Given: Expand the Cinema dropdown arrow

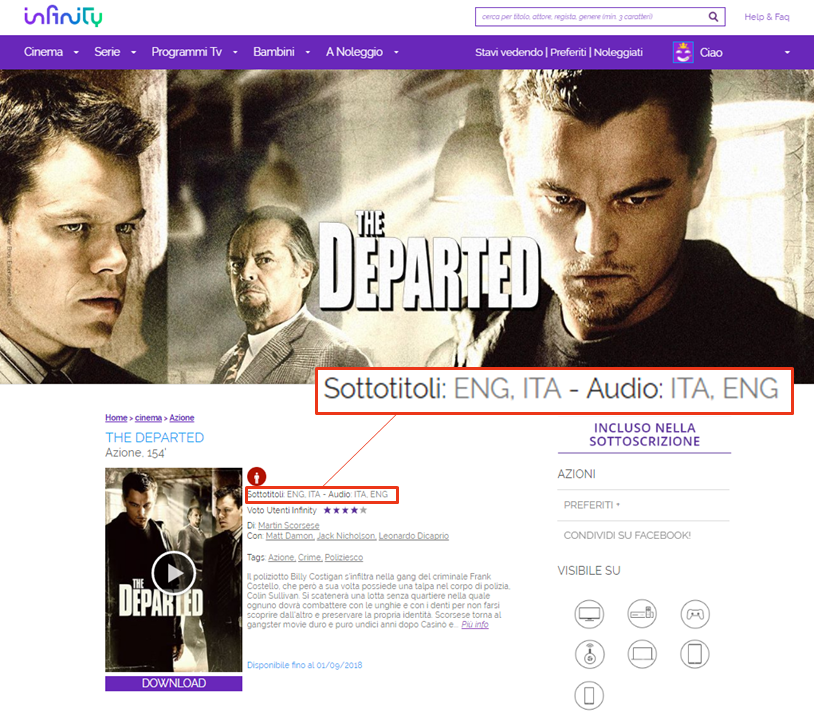Looking at the screenshot, I should pos(76,52).
